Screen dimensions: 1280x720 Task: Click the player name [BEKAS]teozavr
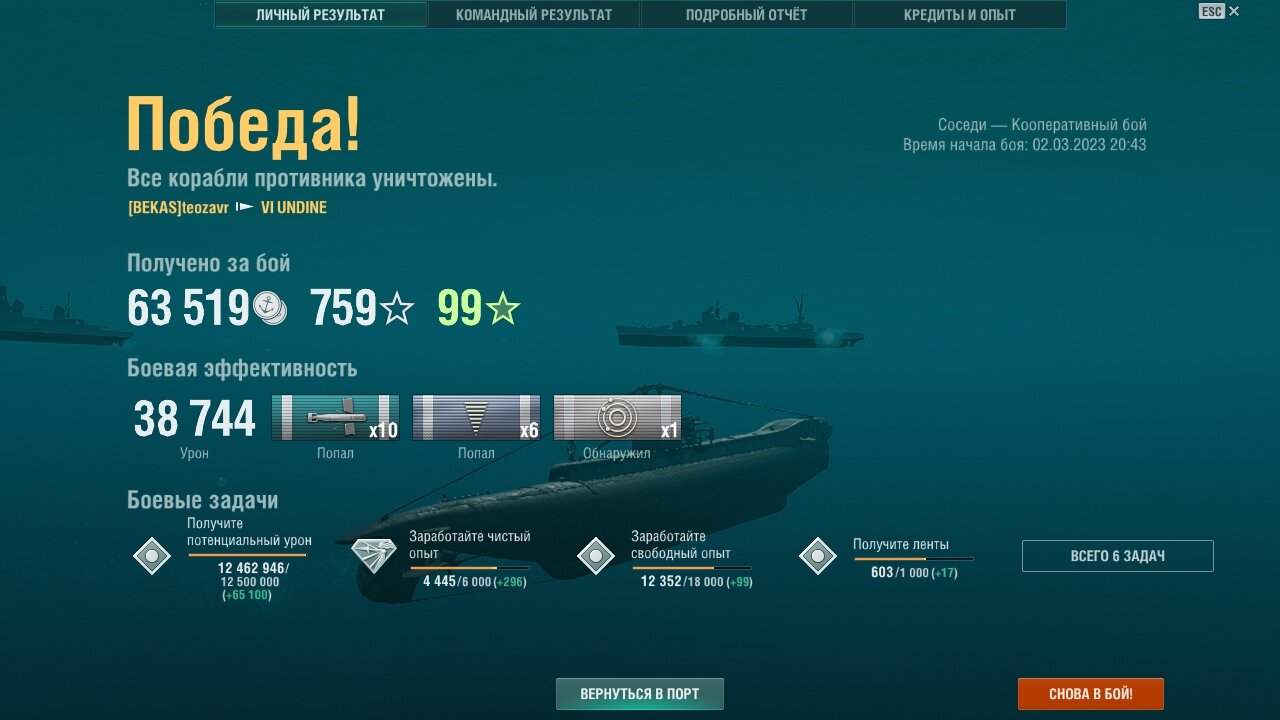point(178,208)
